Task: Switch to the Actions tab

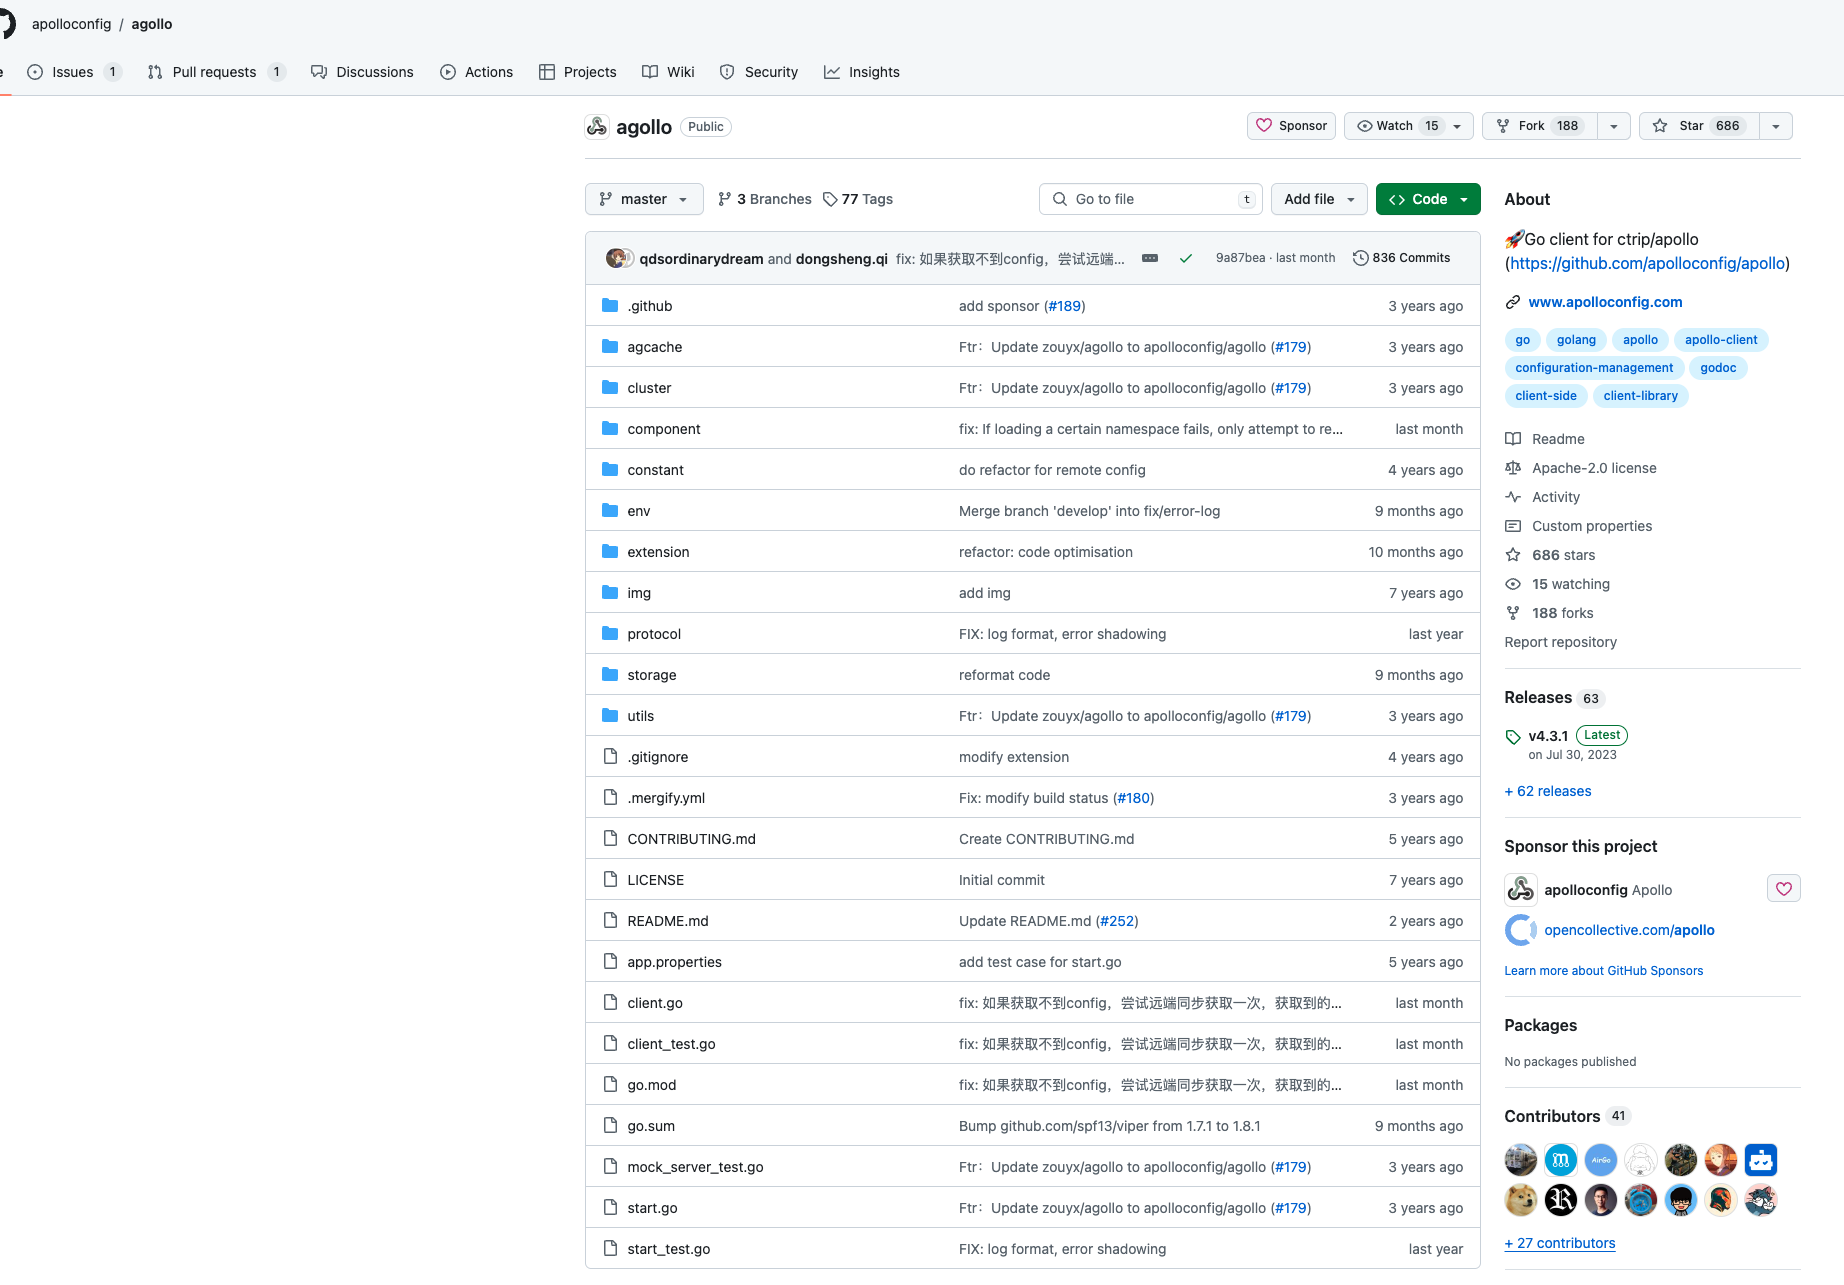Action: 476,72
